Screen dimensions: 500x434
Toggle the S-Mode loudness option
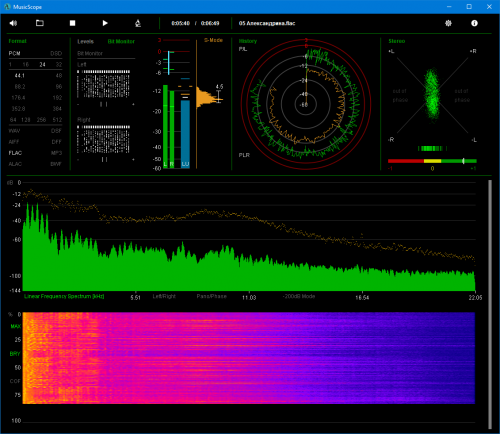[213, 40]
